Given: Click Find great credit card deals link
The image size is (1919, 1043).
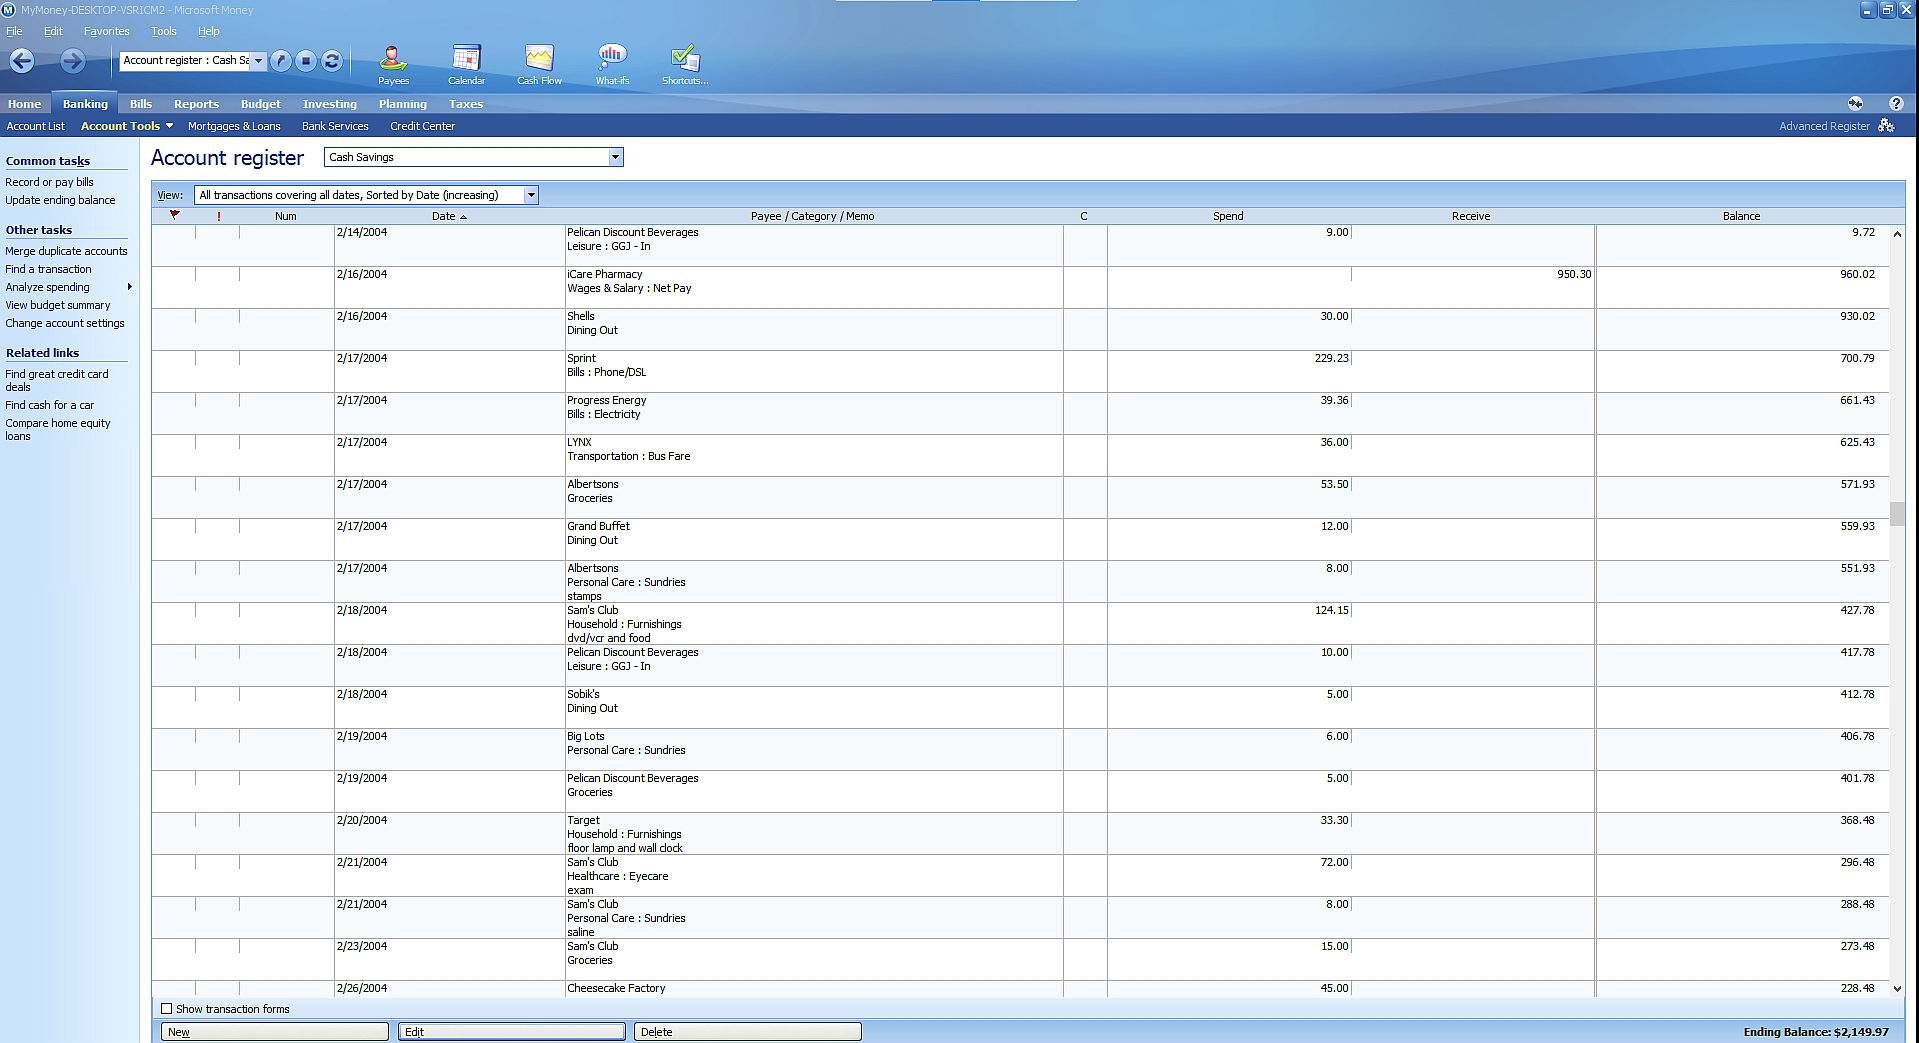Looking at the screenshot, I should click(57, 380).
